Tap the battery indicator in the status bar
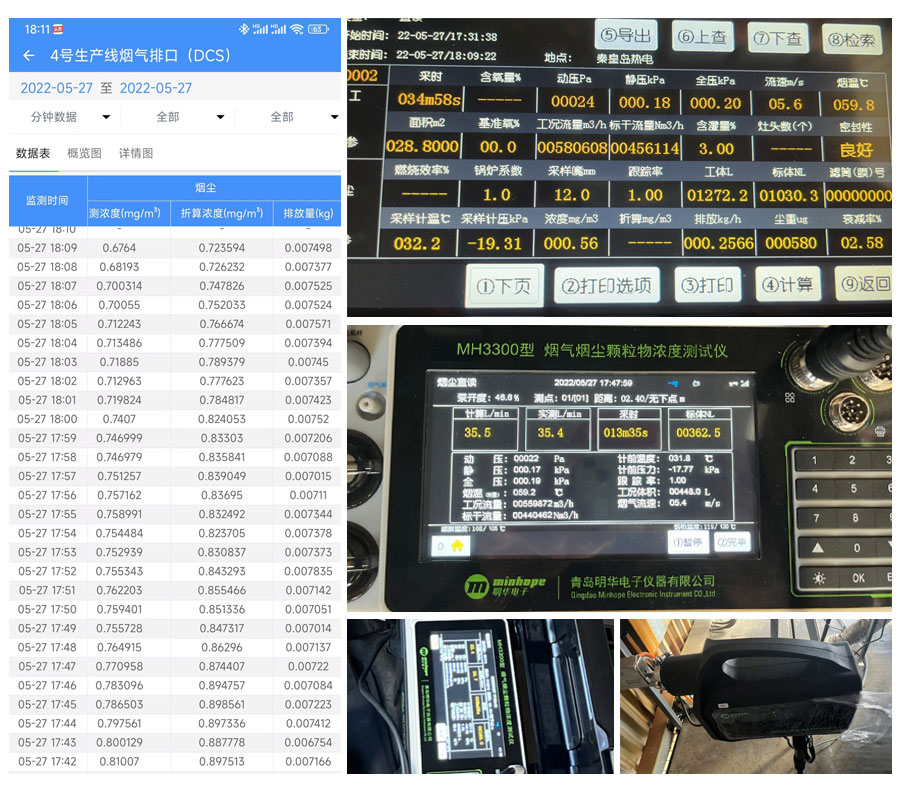 pyautogui.click(x=319, y=29)
